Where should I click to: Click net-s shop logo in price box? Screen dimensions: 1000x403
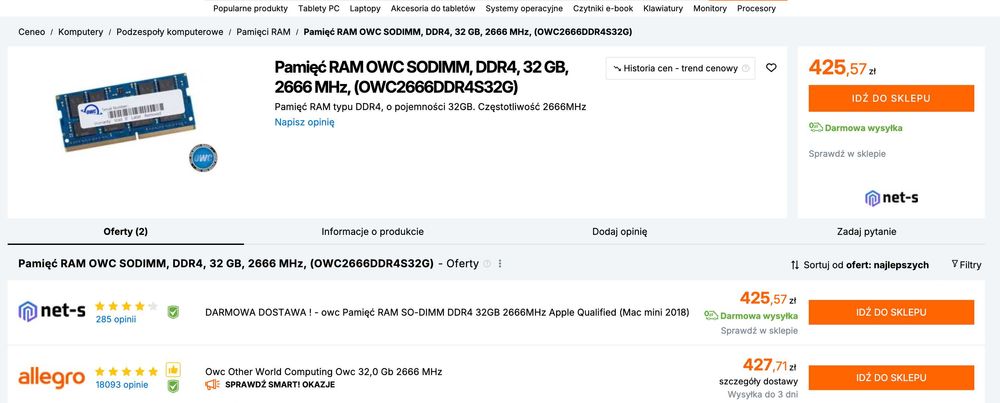(x=892, y=198)
